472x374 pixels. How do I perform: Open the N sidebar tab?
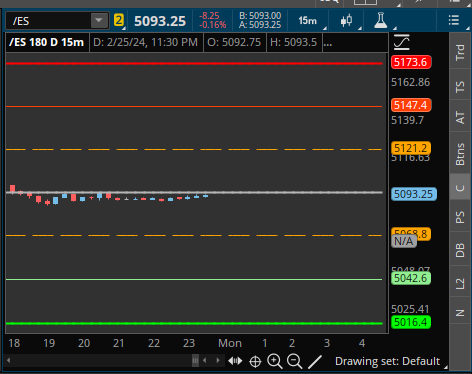click(x=460, y=313)
